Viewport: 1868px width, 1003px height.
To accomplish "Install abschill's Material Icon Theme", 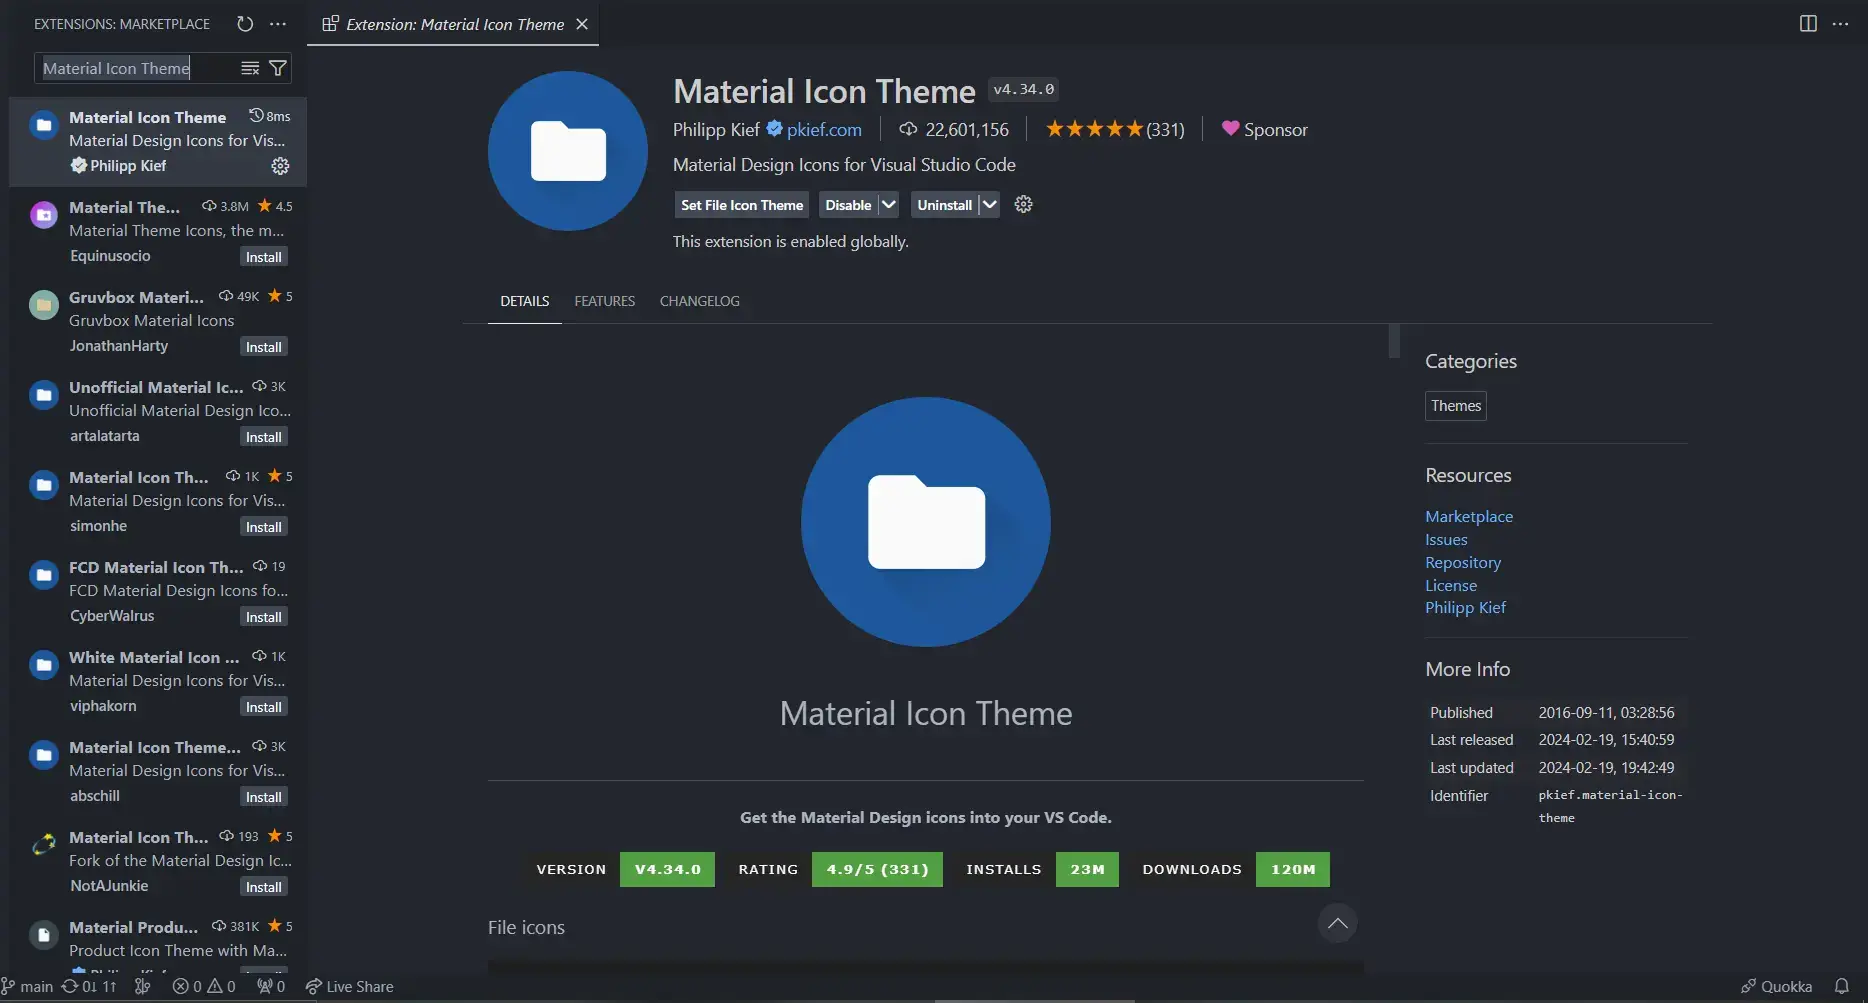I will 264,797.
